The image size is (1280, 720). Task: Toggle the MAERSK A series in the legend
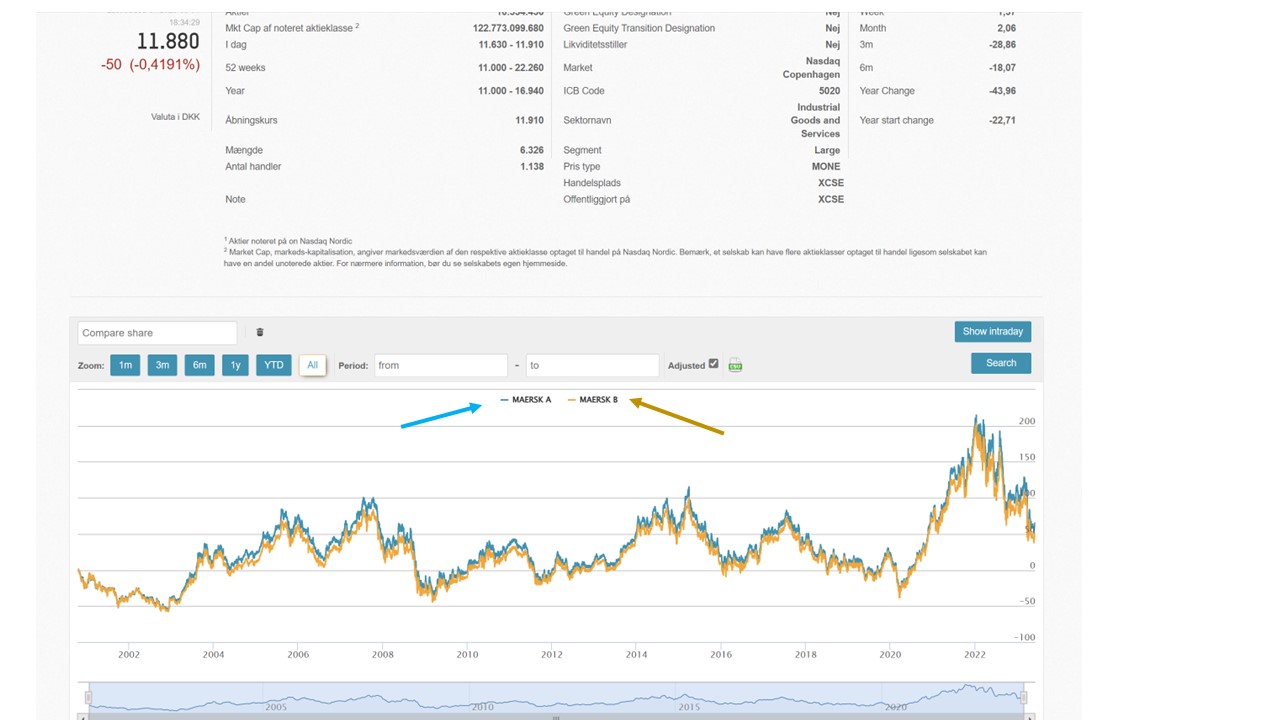coord(526,400)
